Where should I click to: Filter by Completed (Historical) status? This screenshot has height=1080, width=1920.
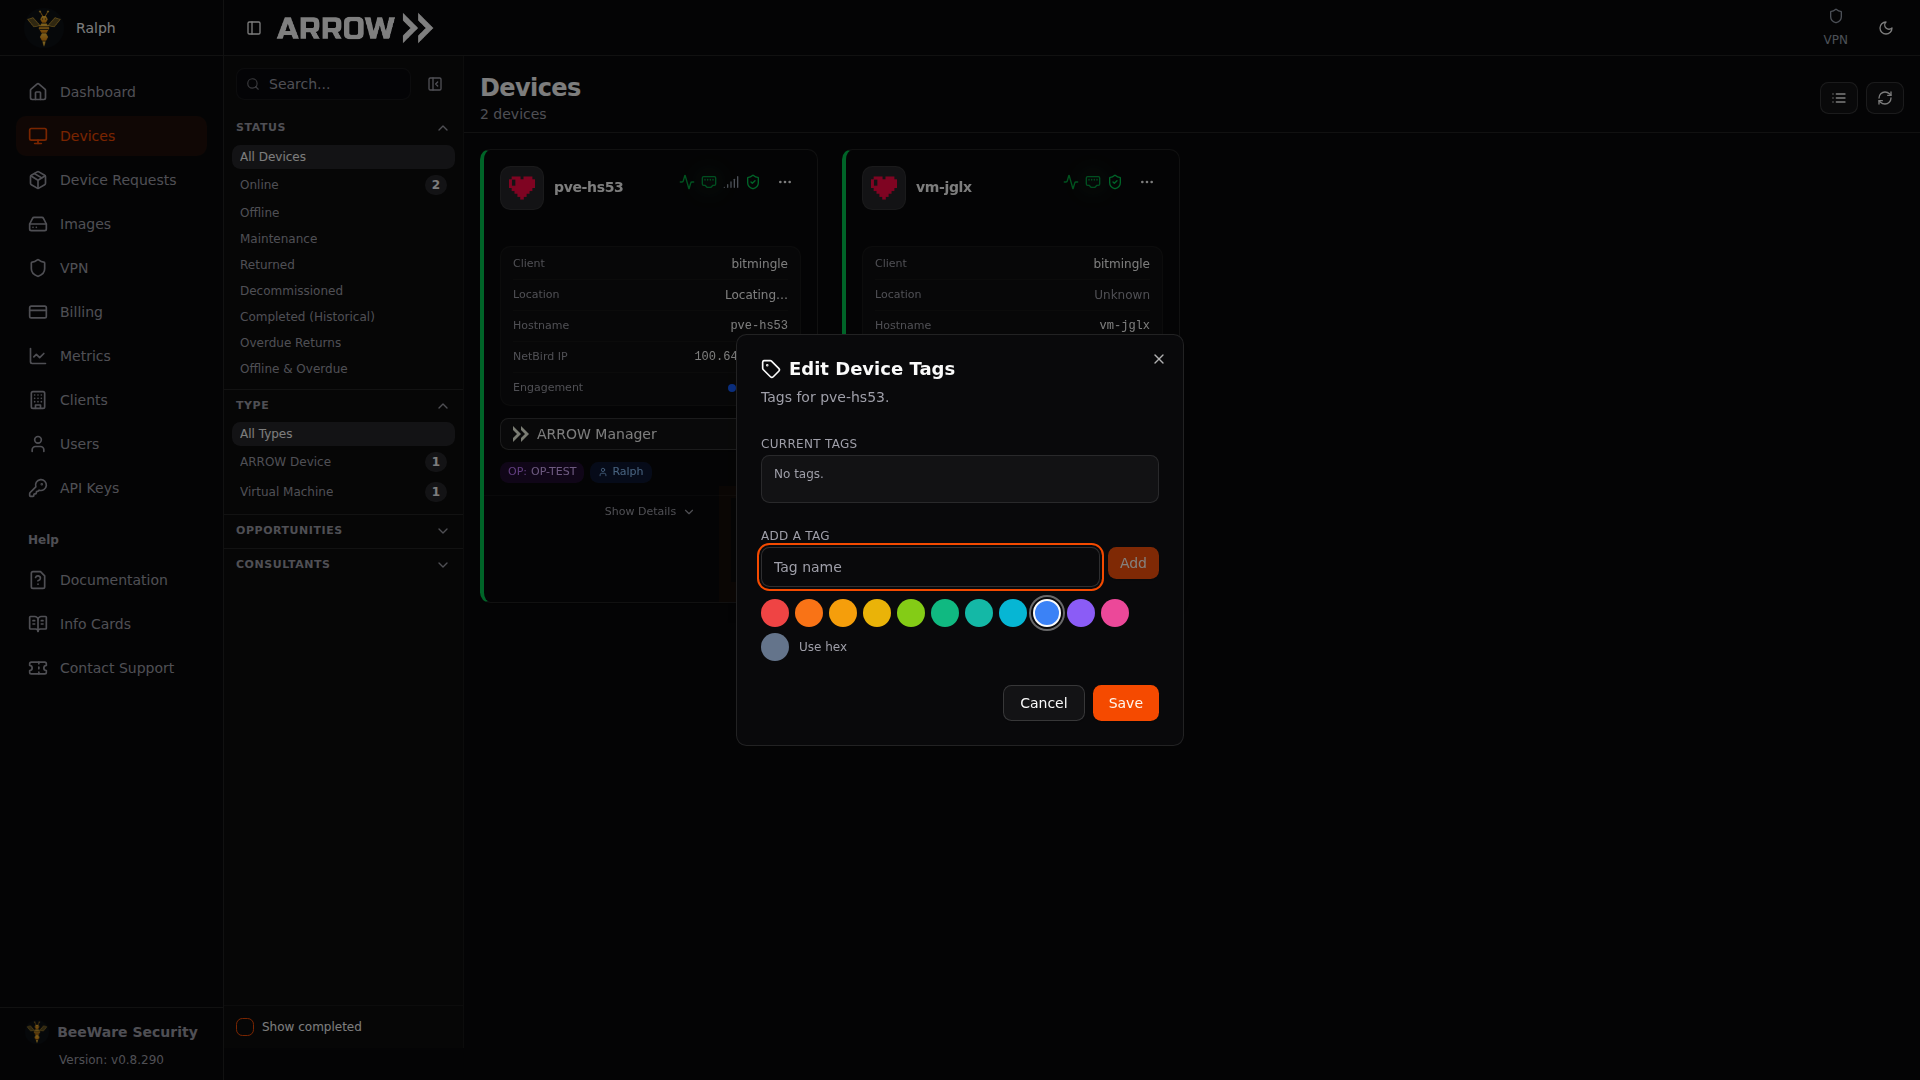coord(343,317)
